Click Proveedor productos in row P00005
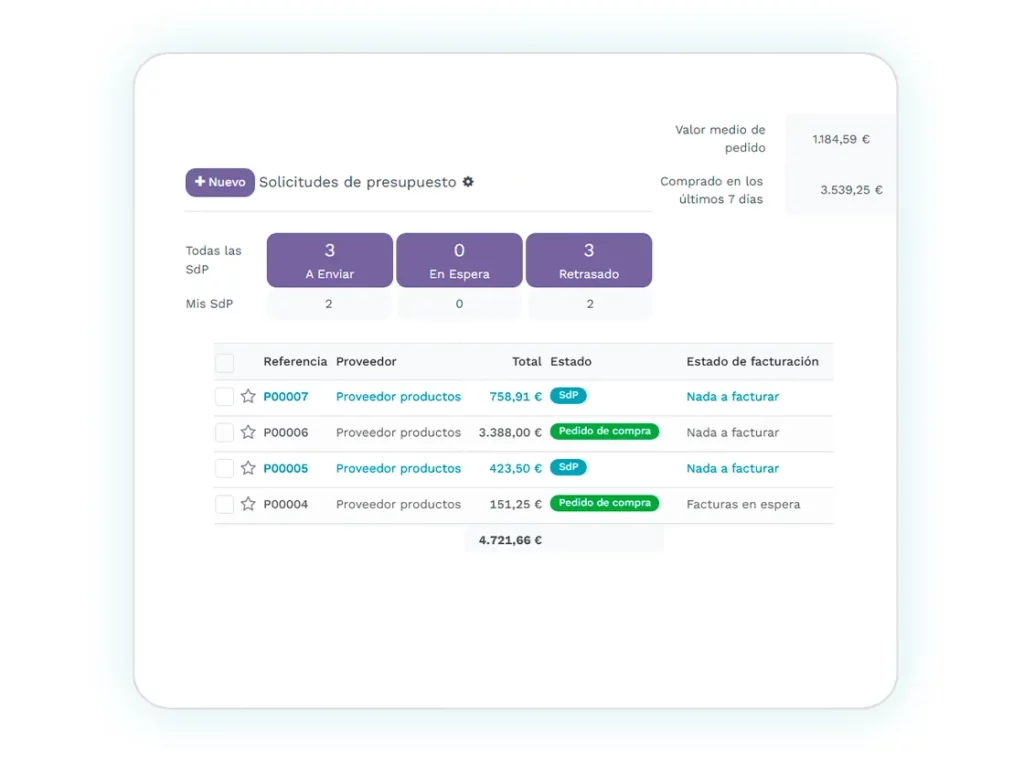The image size is (1024, 768). [398, 468]
